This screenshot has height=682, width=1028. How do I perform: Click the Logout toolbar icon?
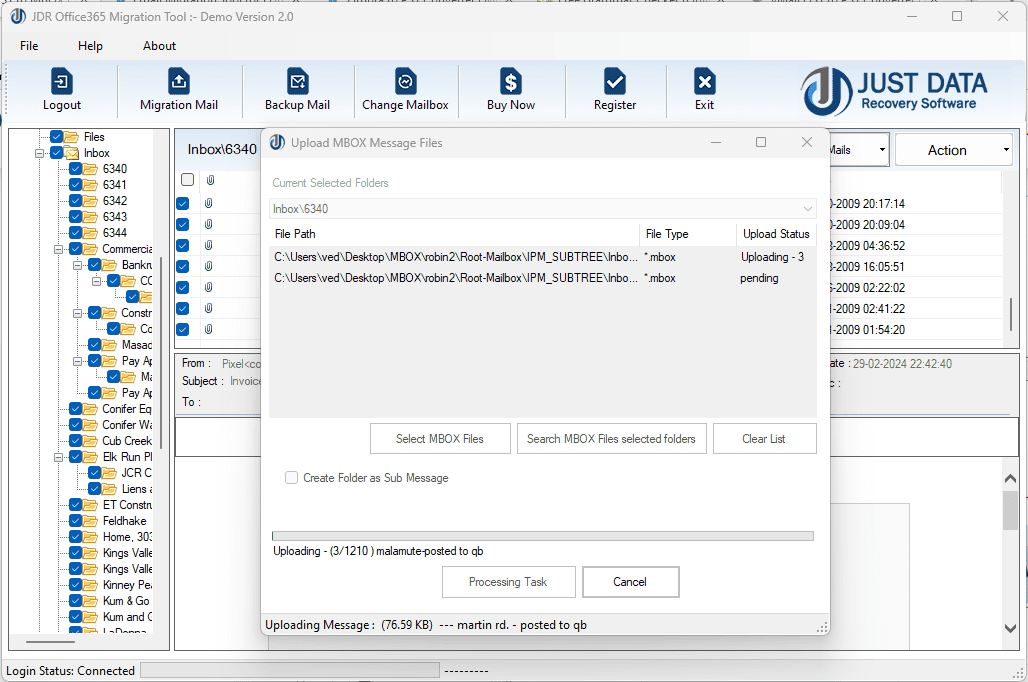(62, 83)
